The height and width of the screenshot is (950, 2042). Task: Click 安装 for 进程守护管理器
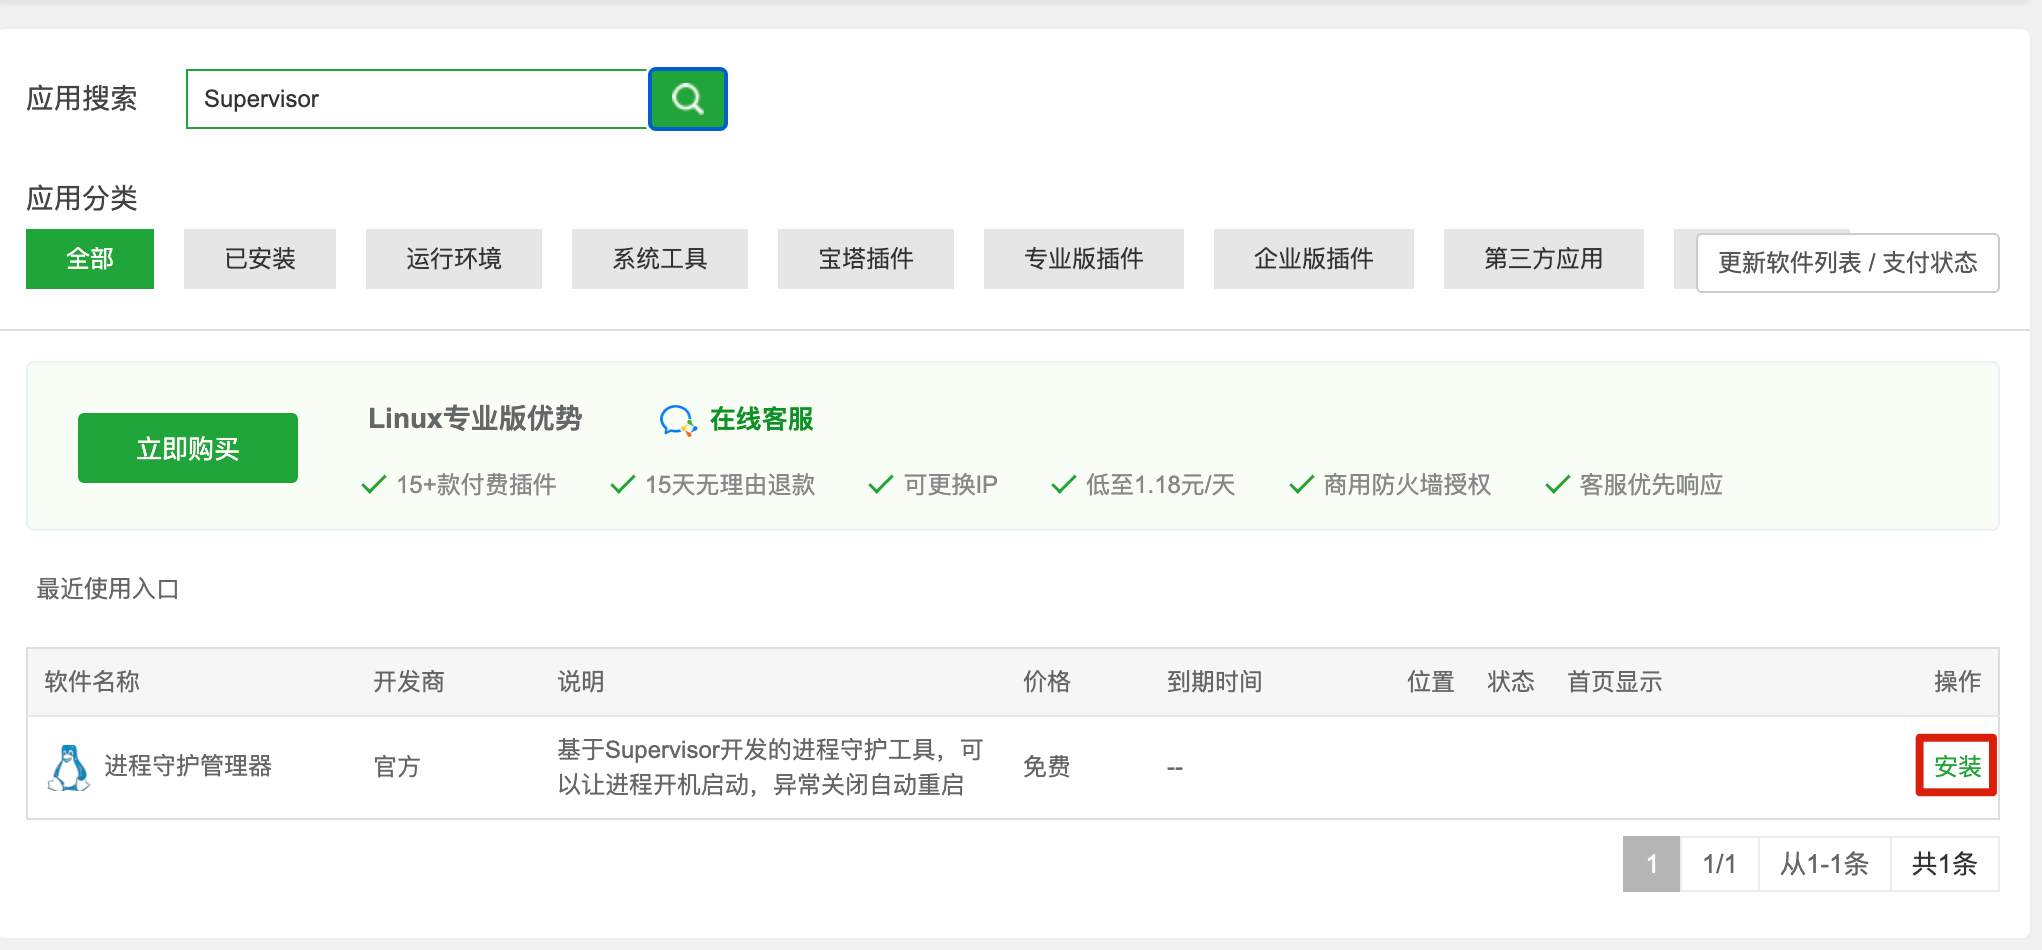tap(1957, 766)
